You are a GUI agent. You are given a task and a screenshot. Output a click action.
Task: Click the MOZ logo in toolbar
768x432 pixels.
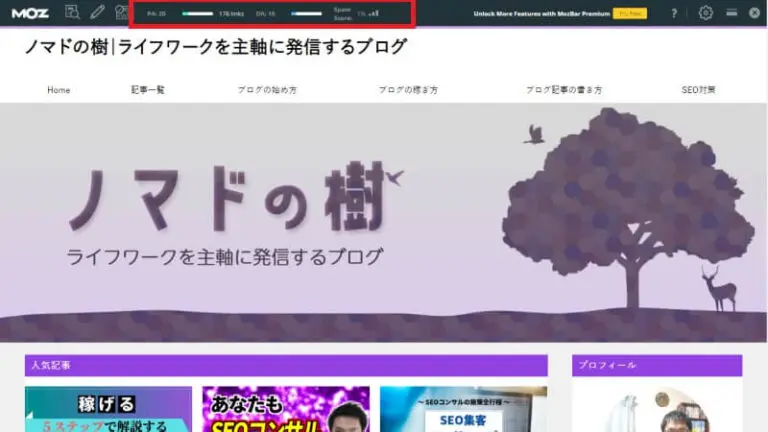[x=30, y=13]
